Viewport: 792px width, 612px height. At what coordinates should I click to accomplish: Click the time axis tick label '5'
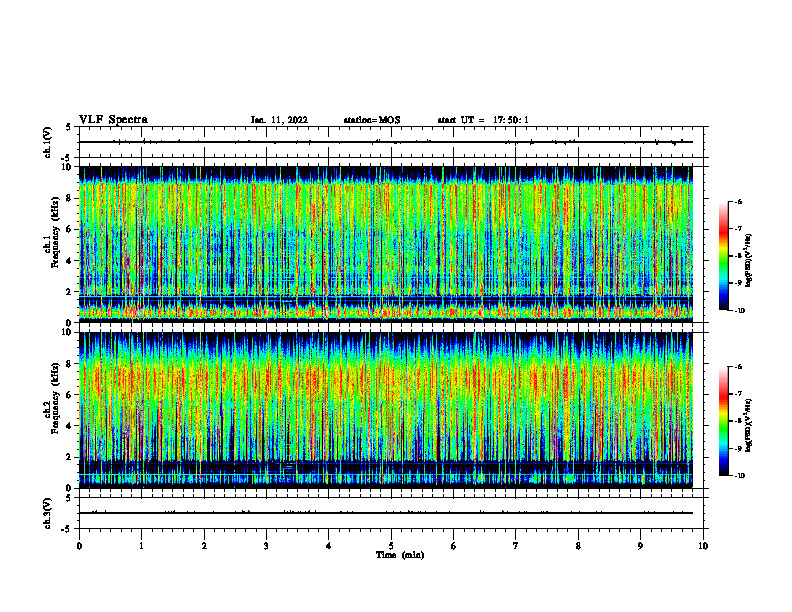tap(391, 546)
